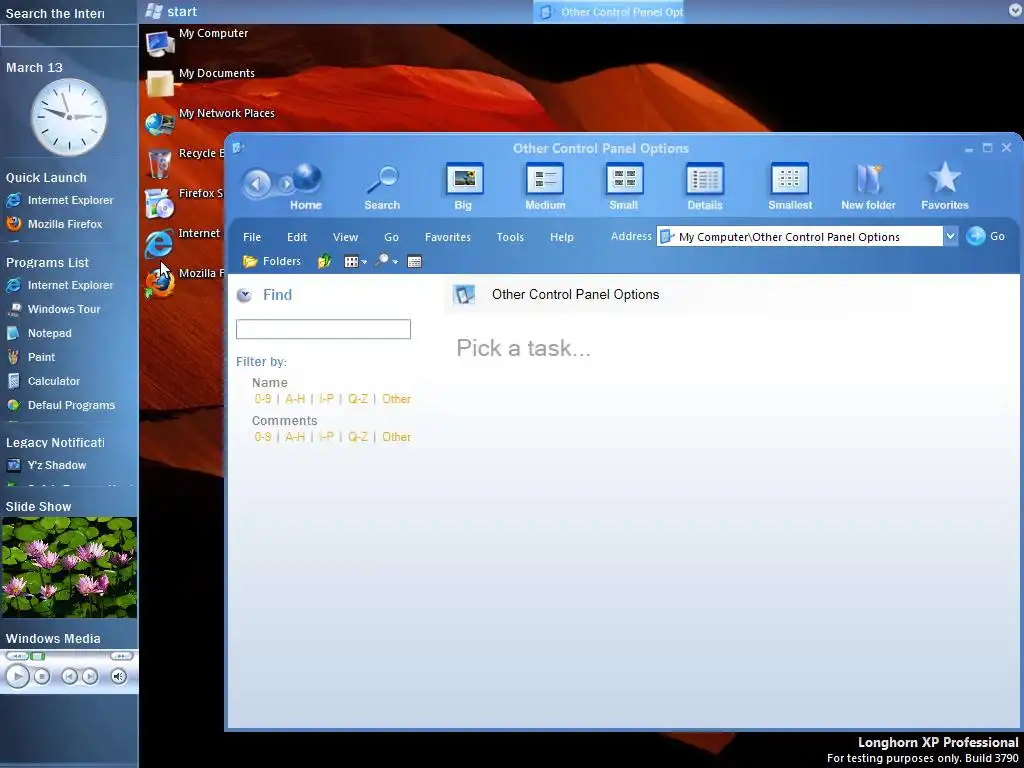The height and width of the screenshot is (768, 1024).
Task: Toggle the Folders pane button
Action: 272,261
